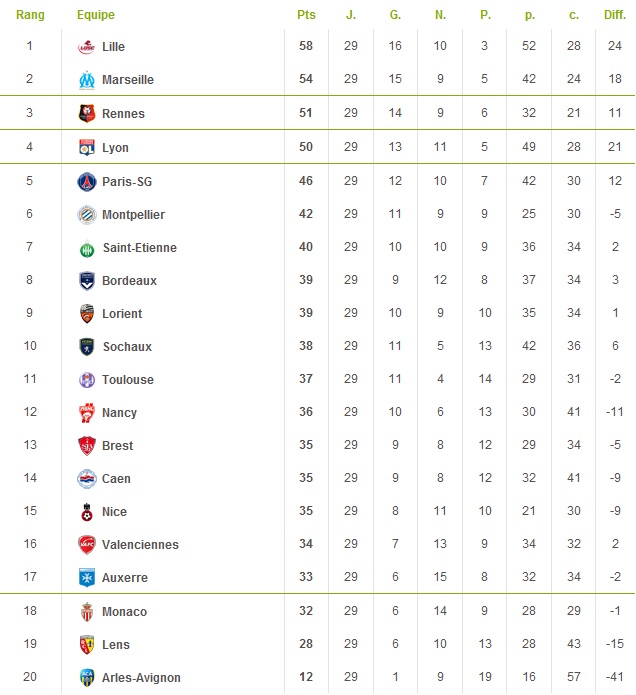Select the Rennes team logo

click(x=87, y=113)
